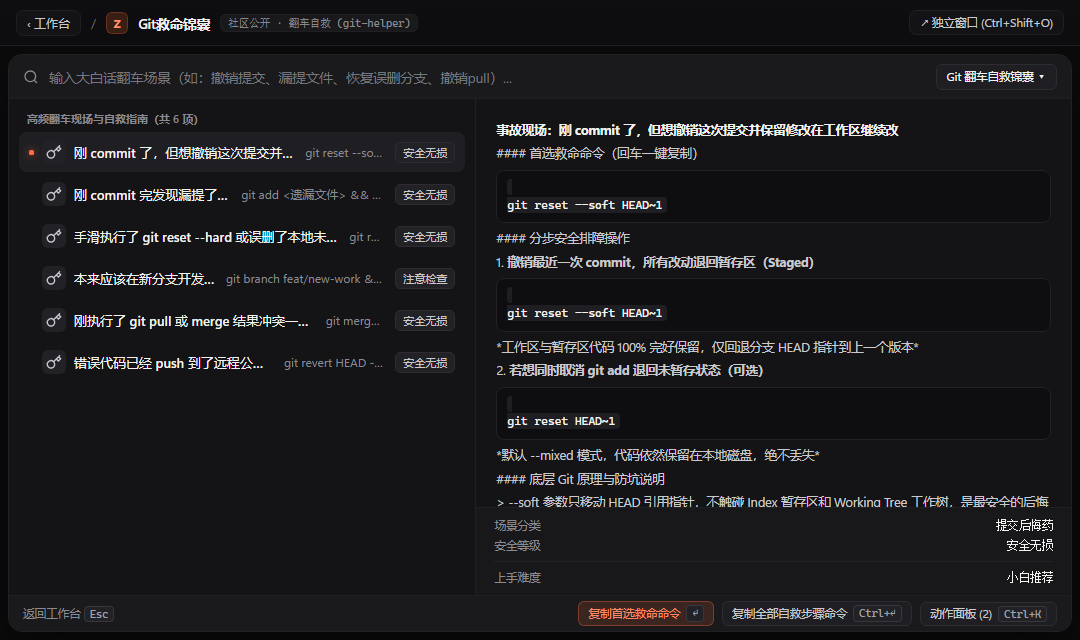Click key icon beside '手滑执行了 git reset --hard'

54,236
